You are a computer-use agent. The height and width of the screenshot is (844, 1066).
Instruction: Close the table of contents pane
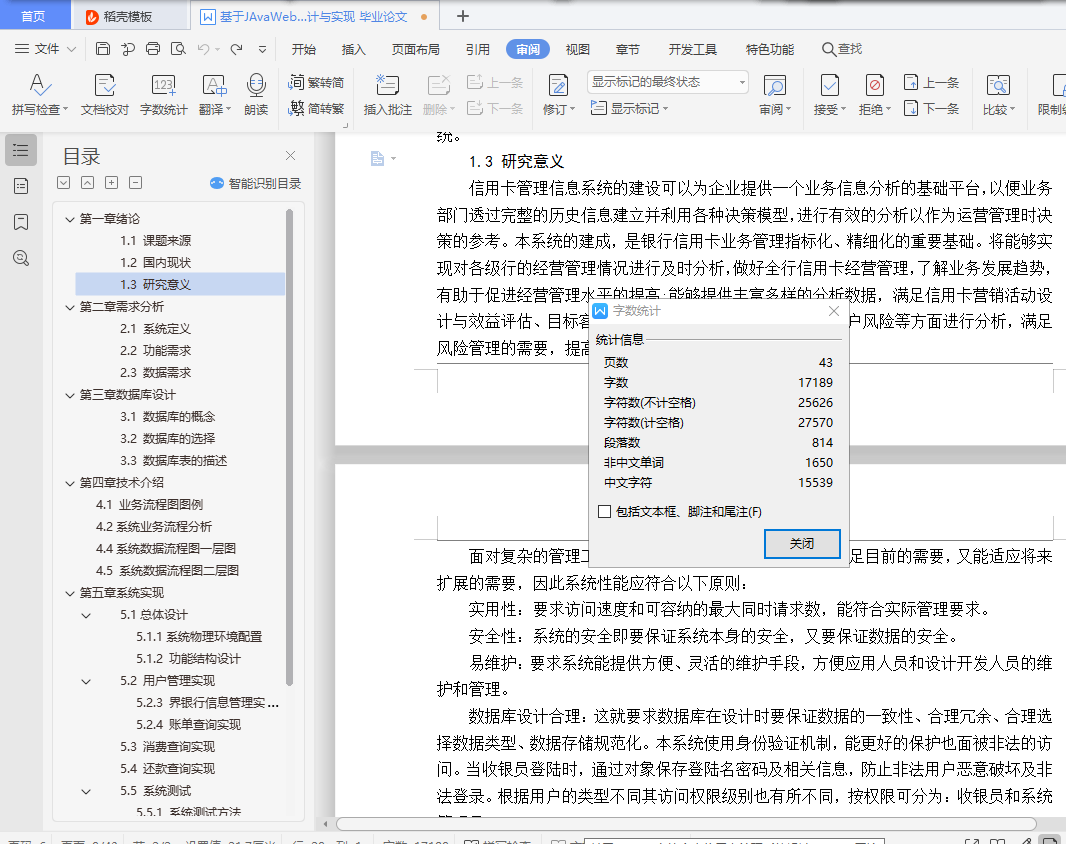[x=290, y=156]
